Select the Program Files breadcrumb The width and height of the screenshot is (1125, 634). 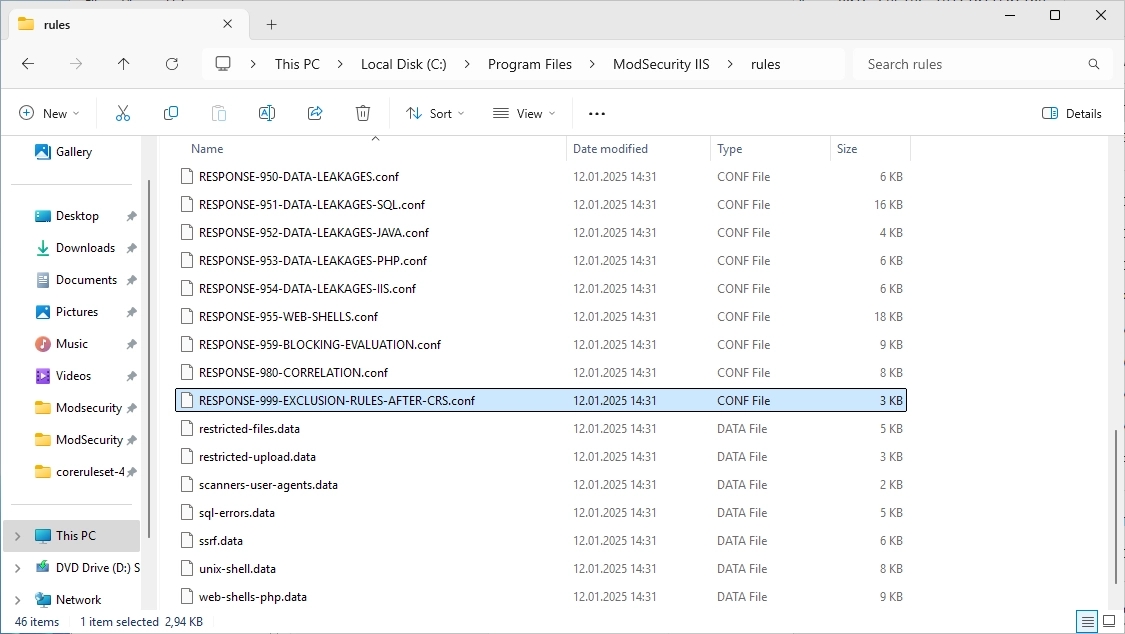coord(530,64)
